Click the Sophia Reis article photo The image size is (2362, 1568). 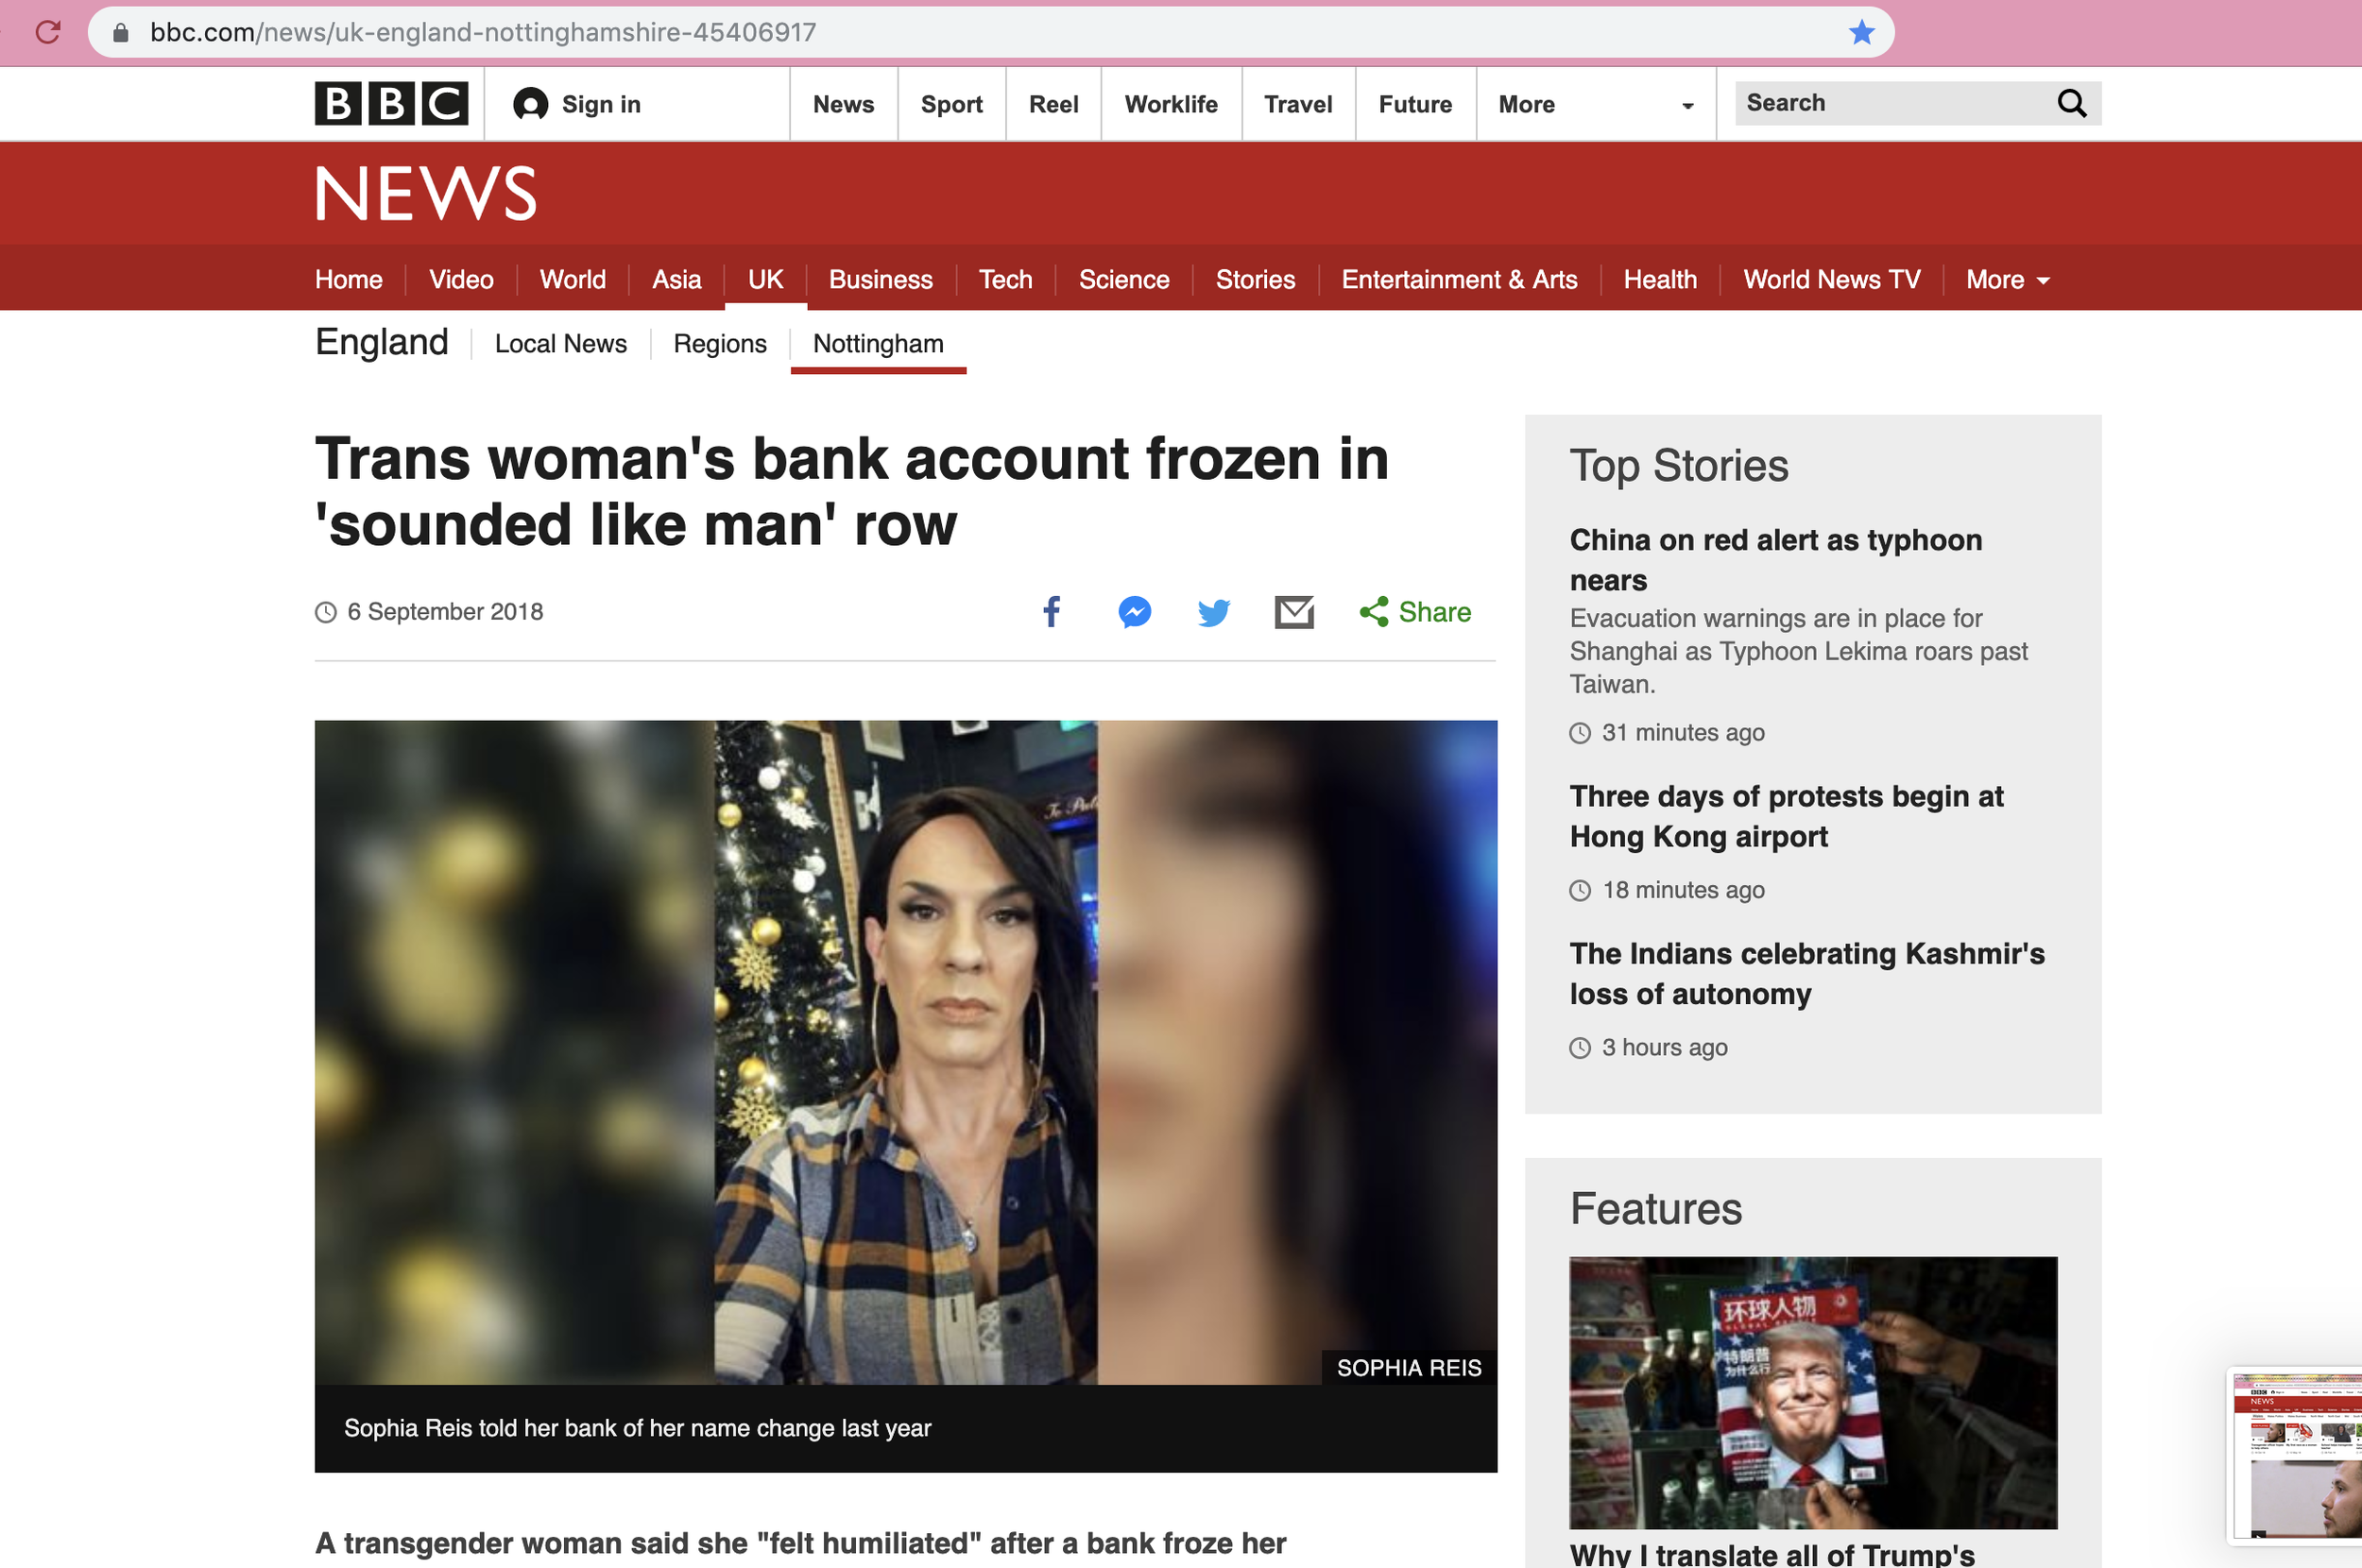click(906, 1052)
